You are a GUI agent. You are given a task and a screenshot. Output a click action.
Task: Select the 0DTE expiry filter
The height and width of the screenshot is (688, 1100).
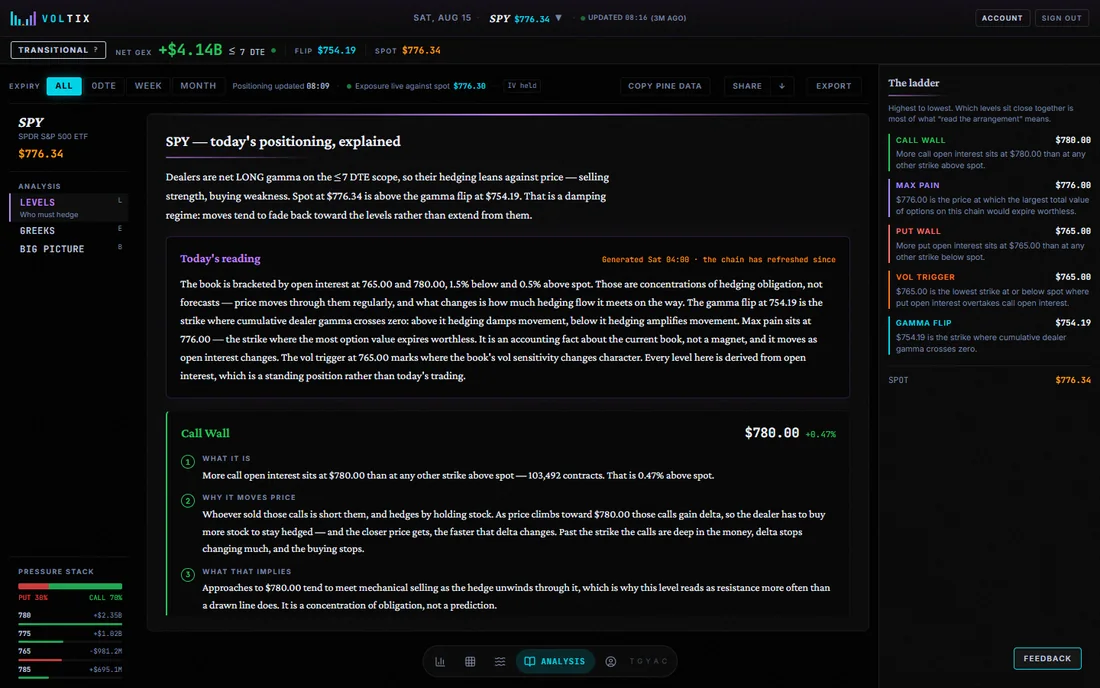tap(104, 86)
